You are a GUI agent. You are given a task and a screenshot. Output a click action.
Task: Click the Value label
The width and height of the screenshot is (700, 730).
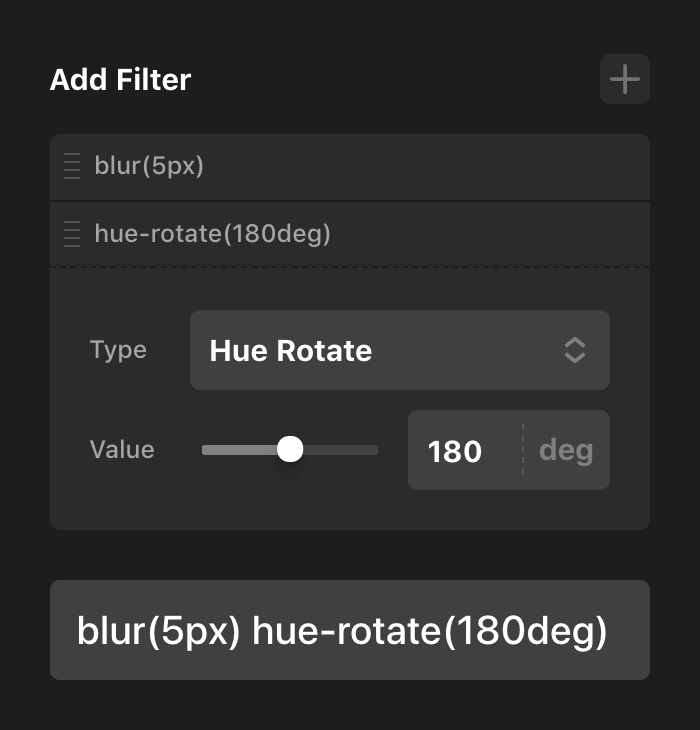tap(122, 450)
